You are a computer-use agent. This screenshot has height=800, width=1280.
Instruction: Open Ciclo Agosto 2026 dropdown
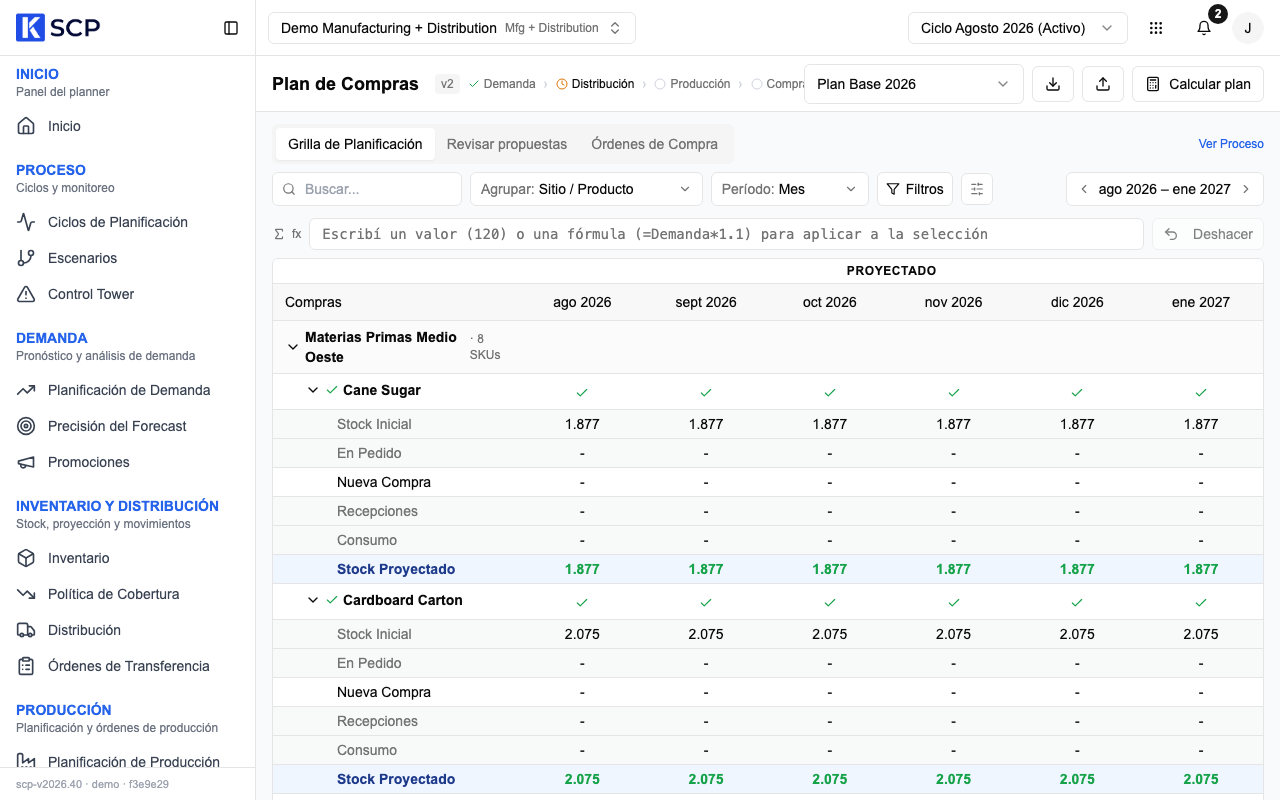click(1018, 28)
